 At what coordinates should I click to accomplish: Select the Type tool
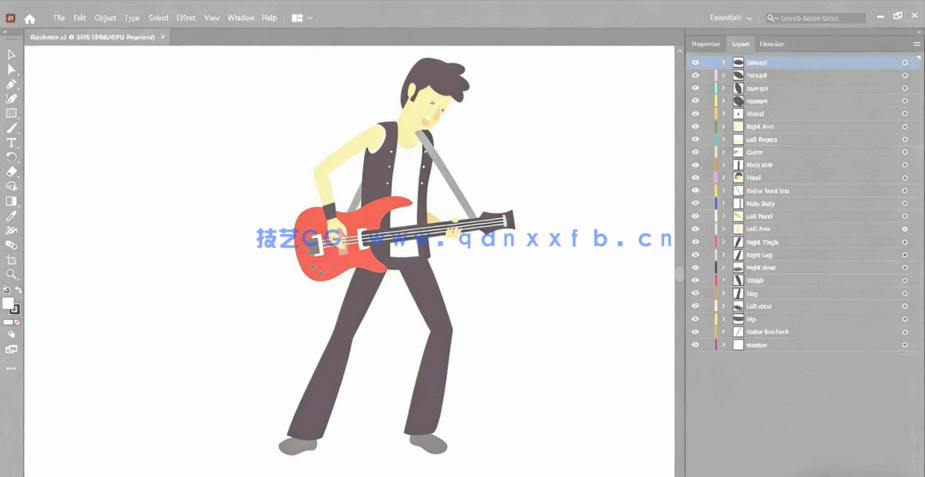(11, 143)
